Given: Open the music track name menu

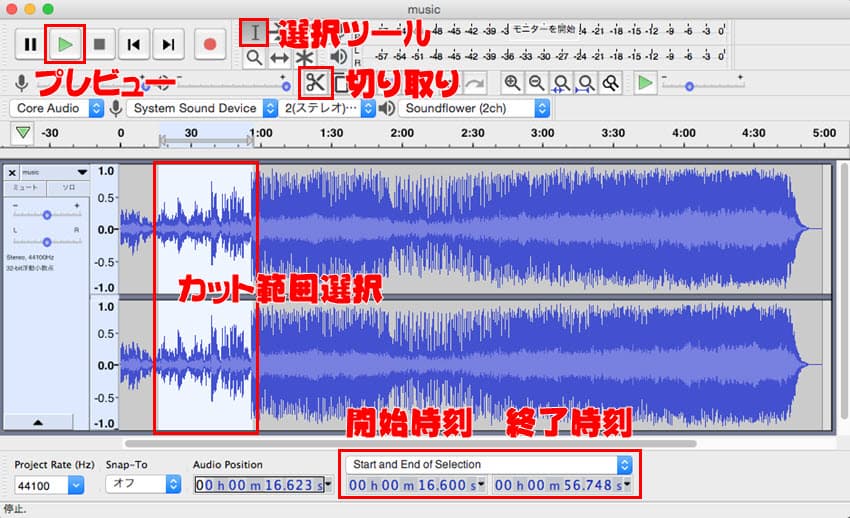Looking at the screenshot, I should [54, 172].
